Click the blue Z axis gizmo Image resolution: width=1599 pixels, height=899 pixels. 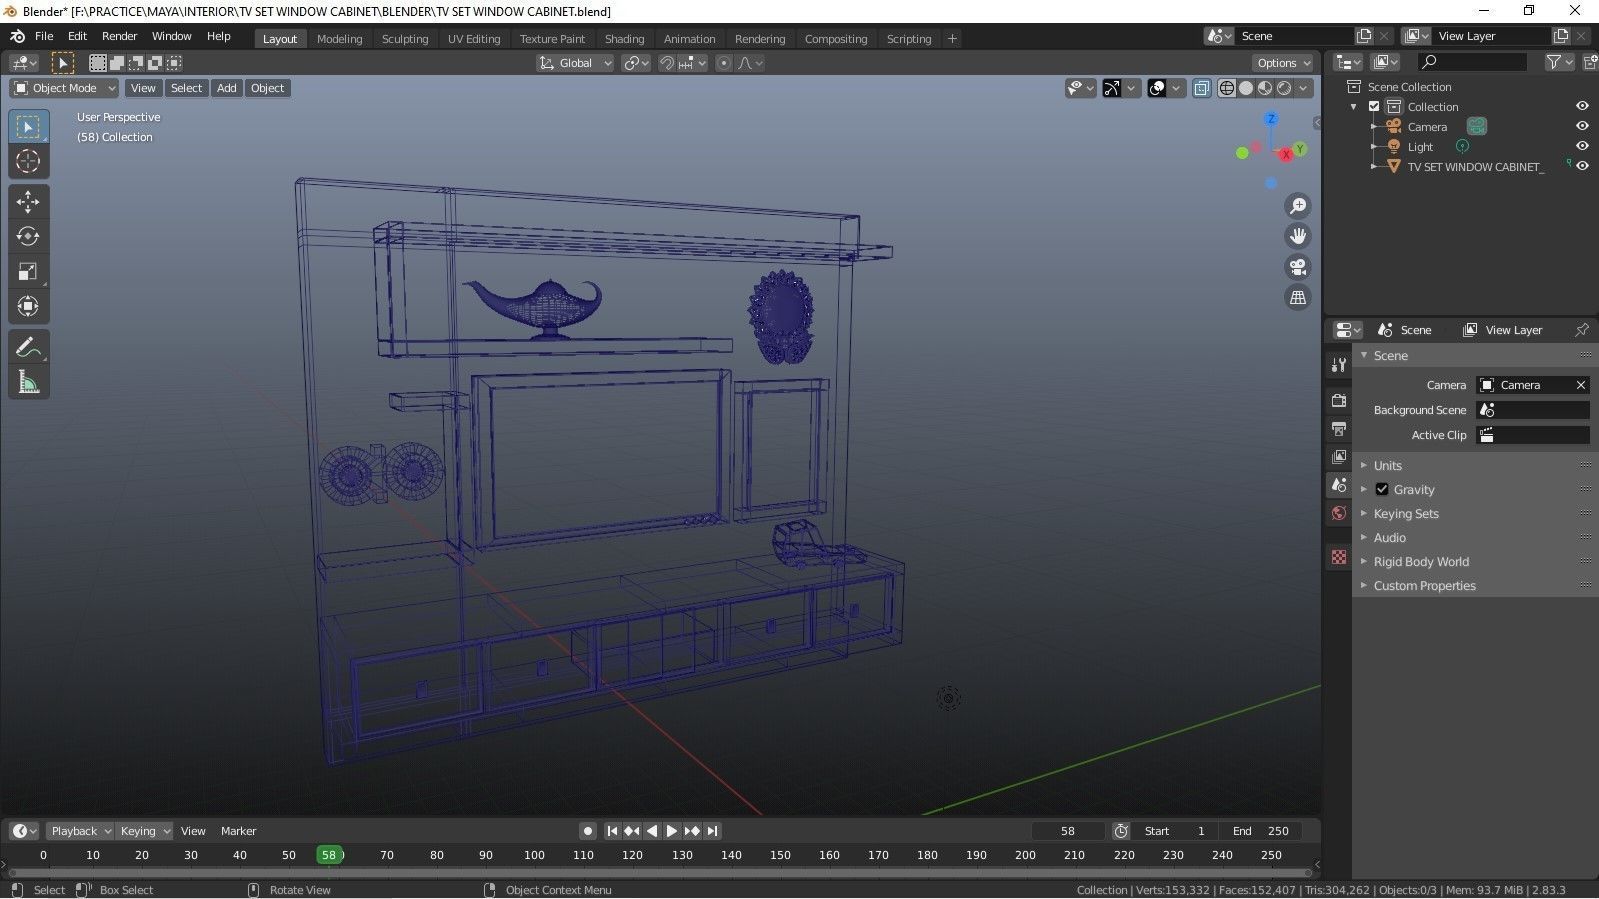click(x=1271, y=118)
